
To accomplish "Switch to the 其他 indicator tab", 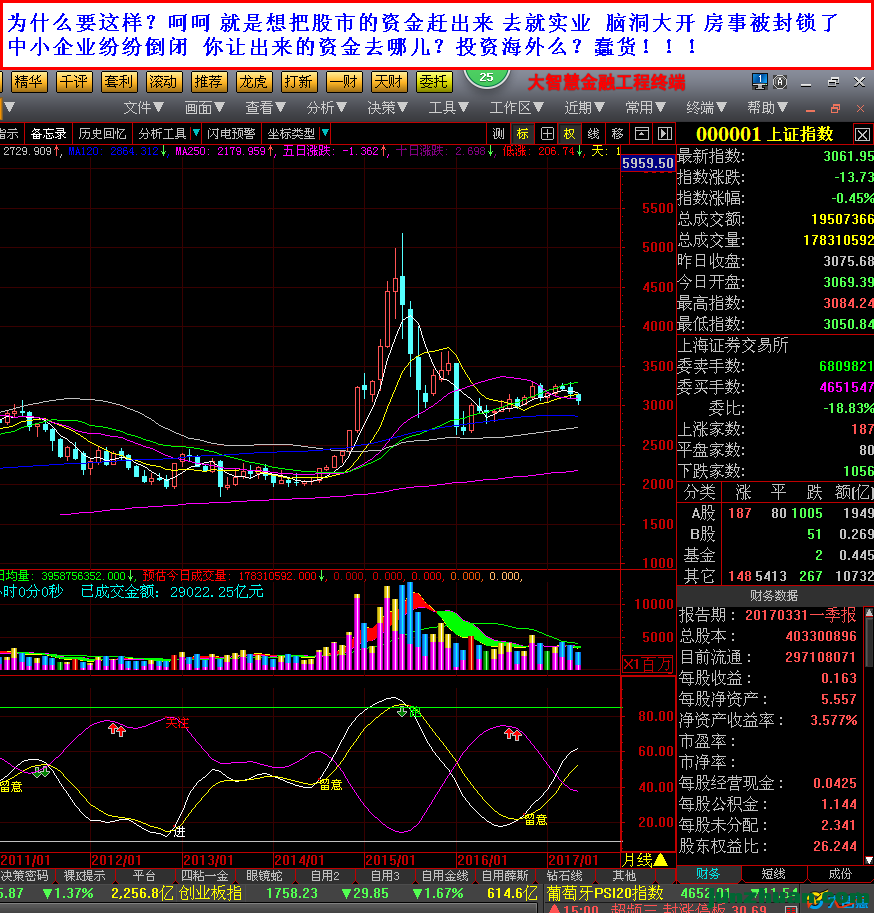I will pyautogui.click(x=625, y=876).
